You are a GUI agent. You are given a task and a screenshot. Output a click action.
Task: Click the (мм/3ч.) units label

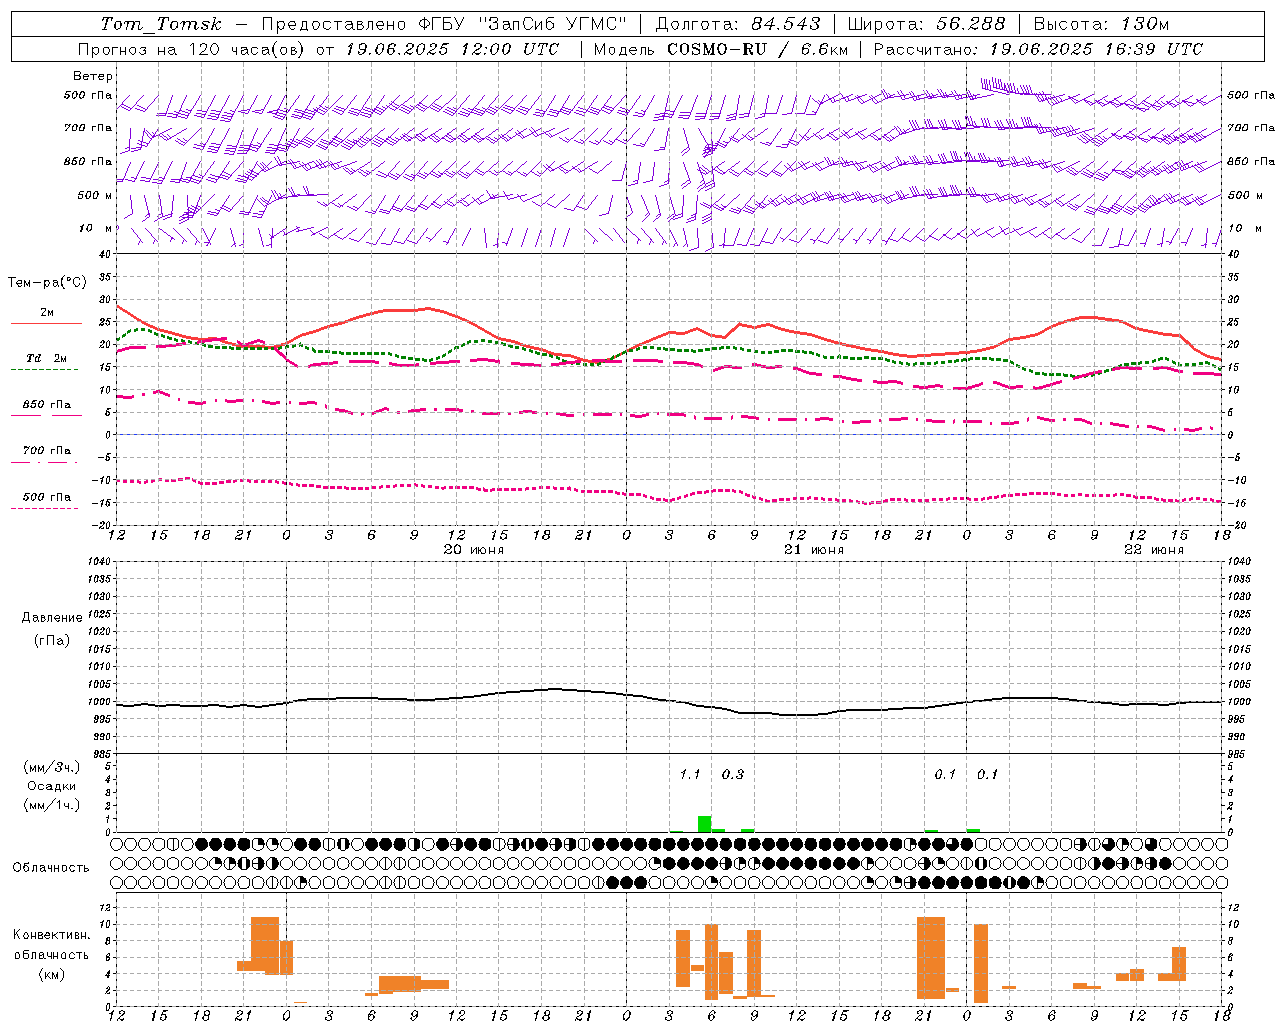[x=52, y=767]
